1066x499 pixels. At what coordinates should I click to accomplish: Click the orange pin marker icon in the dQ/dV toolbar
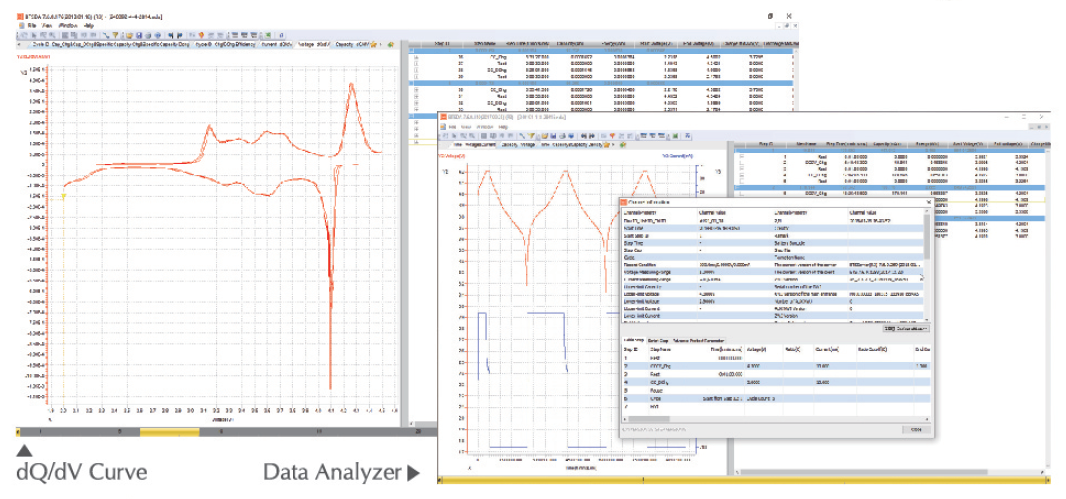pos(201,35)
